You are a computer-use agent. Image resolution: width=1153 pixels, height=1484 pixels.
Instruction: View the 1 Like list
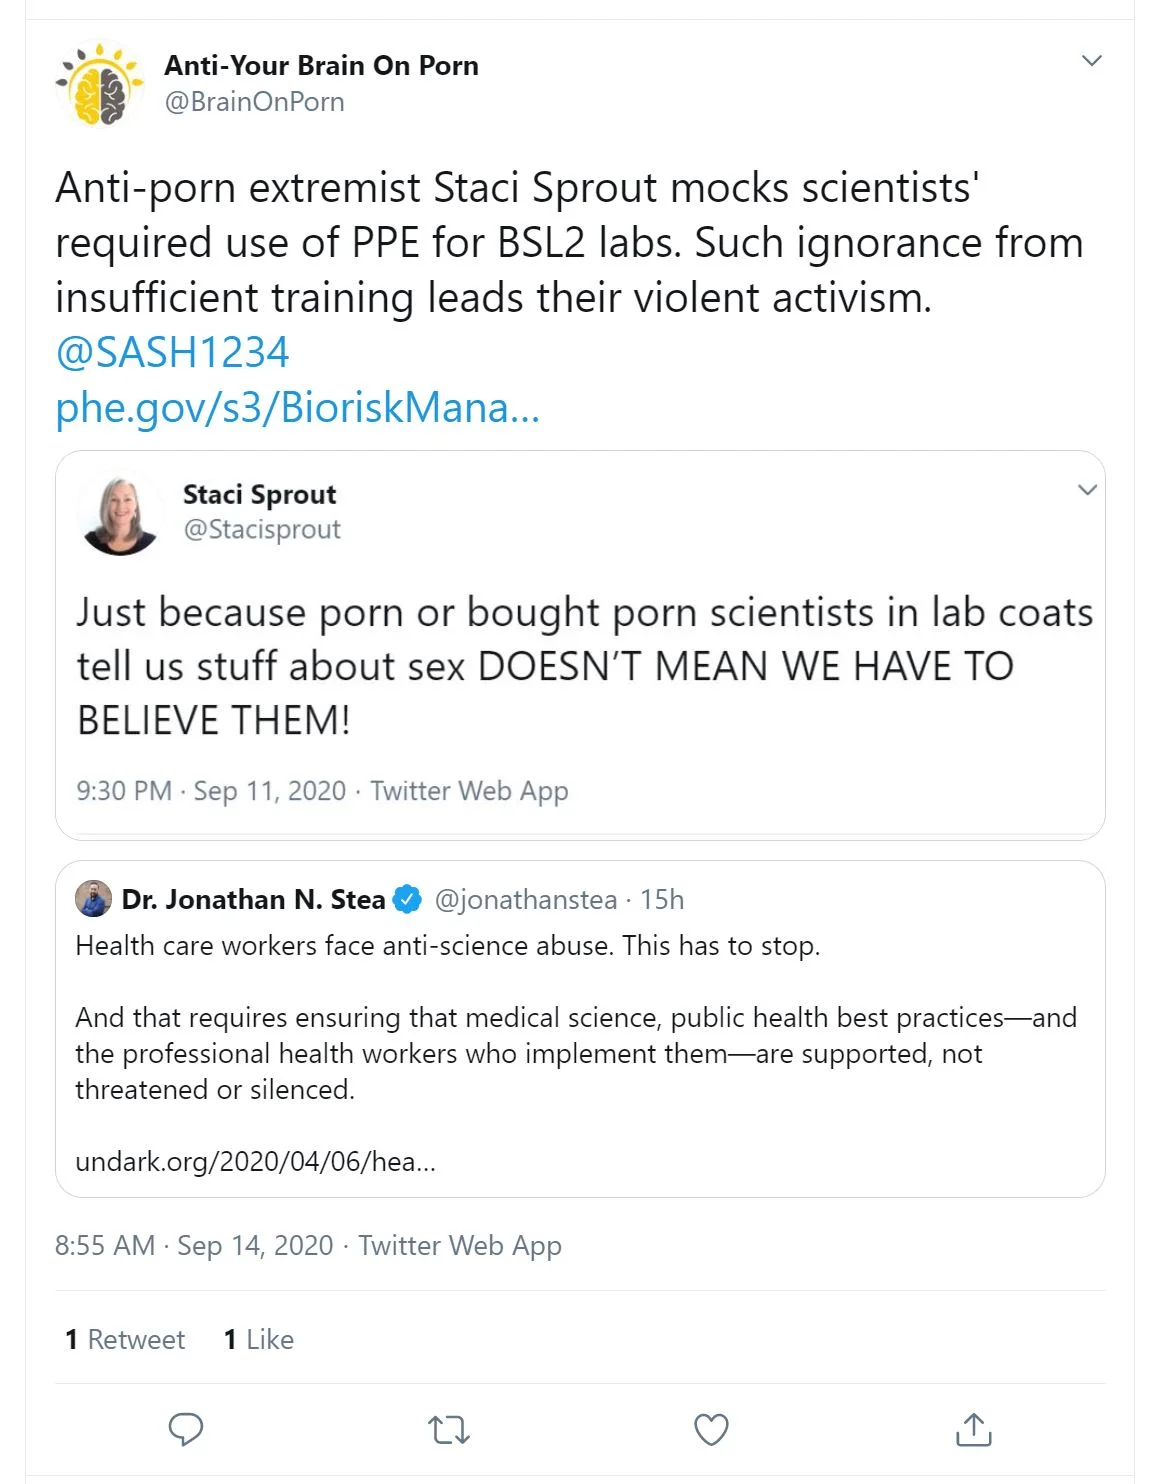point(259,1340)
